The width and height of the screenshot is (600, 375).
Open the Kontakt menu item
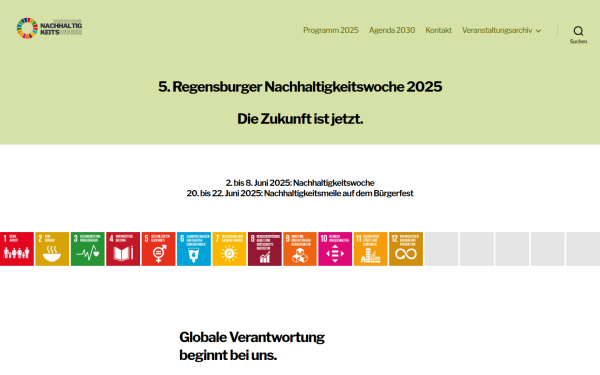tap(439, 30)
